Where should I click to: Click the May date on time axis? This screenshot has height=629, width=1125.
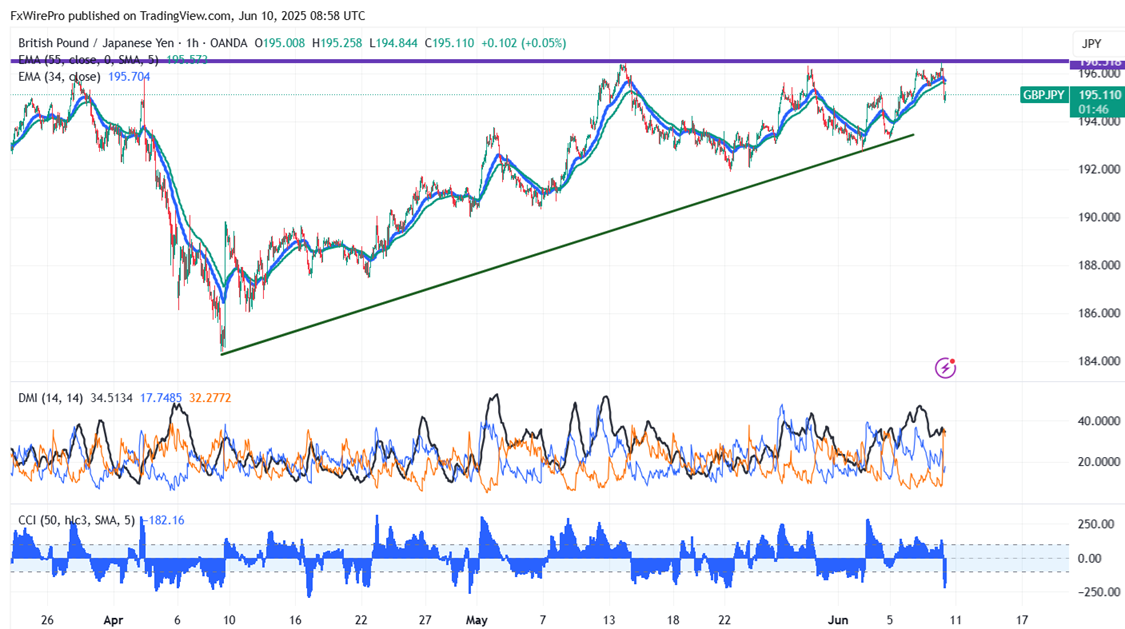point(476,620)
